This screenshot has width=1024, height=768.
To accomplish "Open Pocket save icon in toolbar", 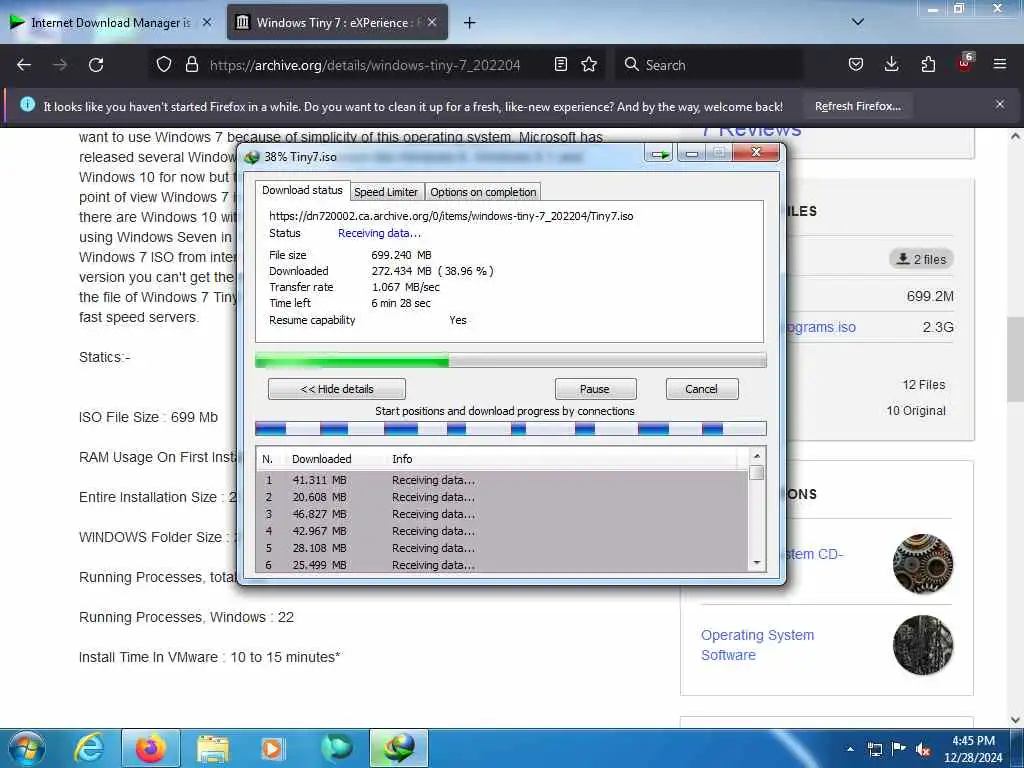I will point(856,64).
